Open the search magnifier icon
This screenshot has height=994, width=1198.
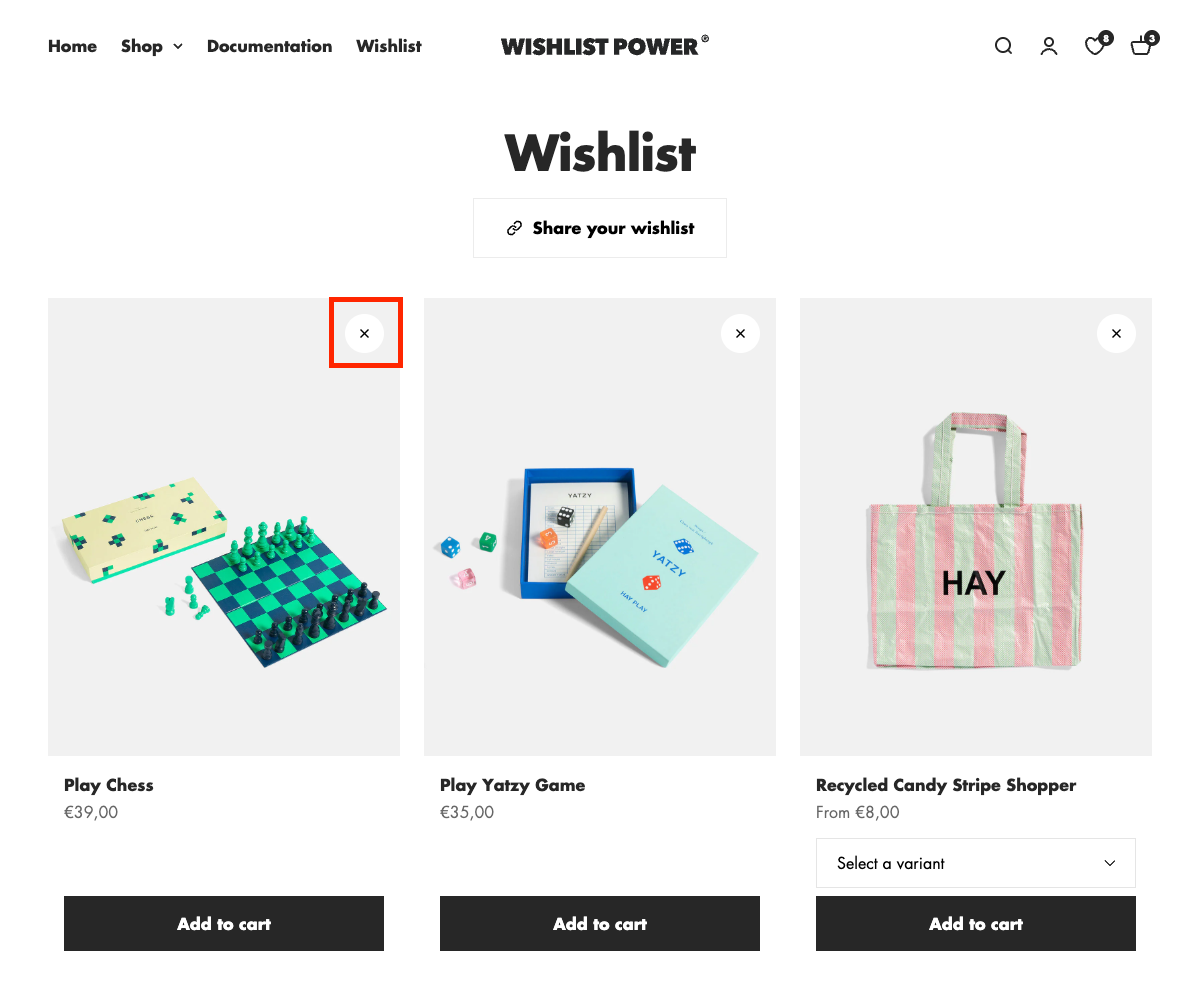[x=1003, y=46]
